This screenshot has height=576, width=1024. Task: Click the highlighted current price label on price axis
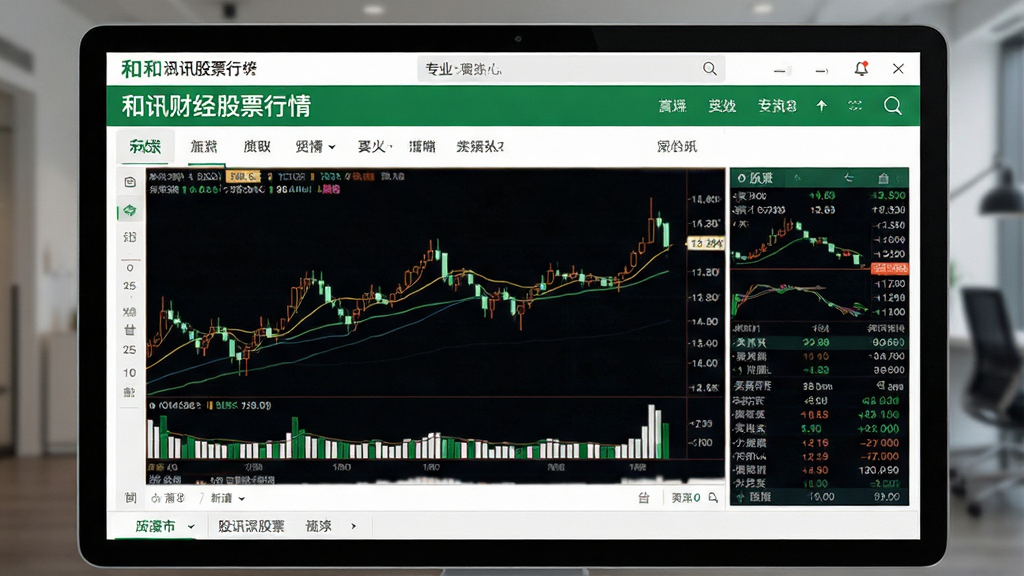click(x=706, y=243)
